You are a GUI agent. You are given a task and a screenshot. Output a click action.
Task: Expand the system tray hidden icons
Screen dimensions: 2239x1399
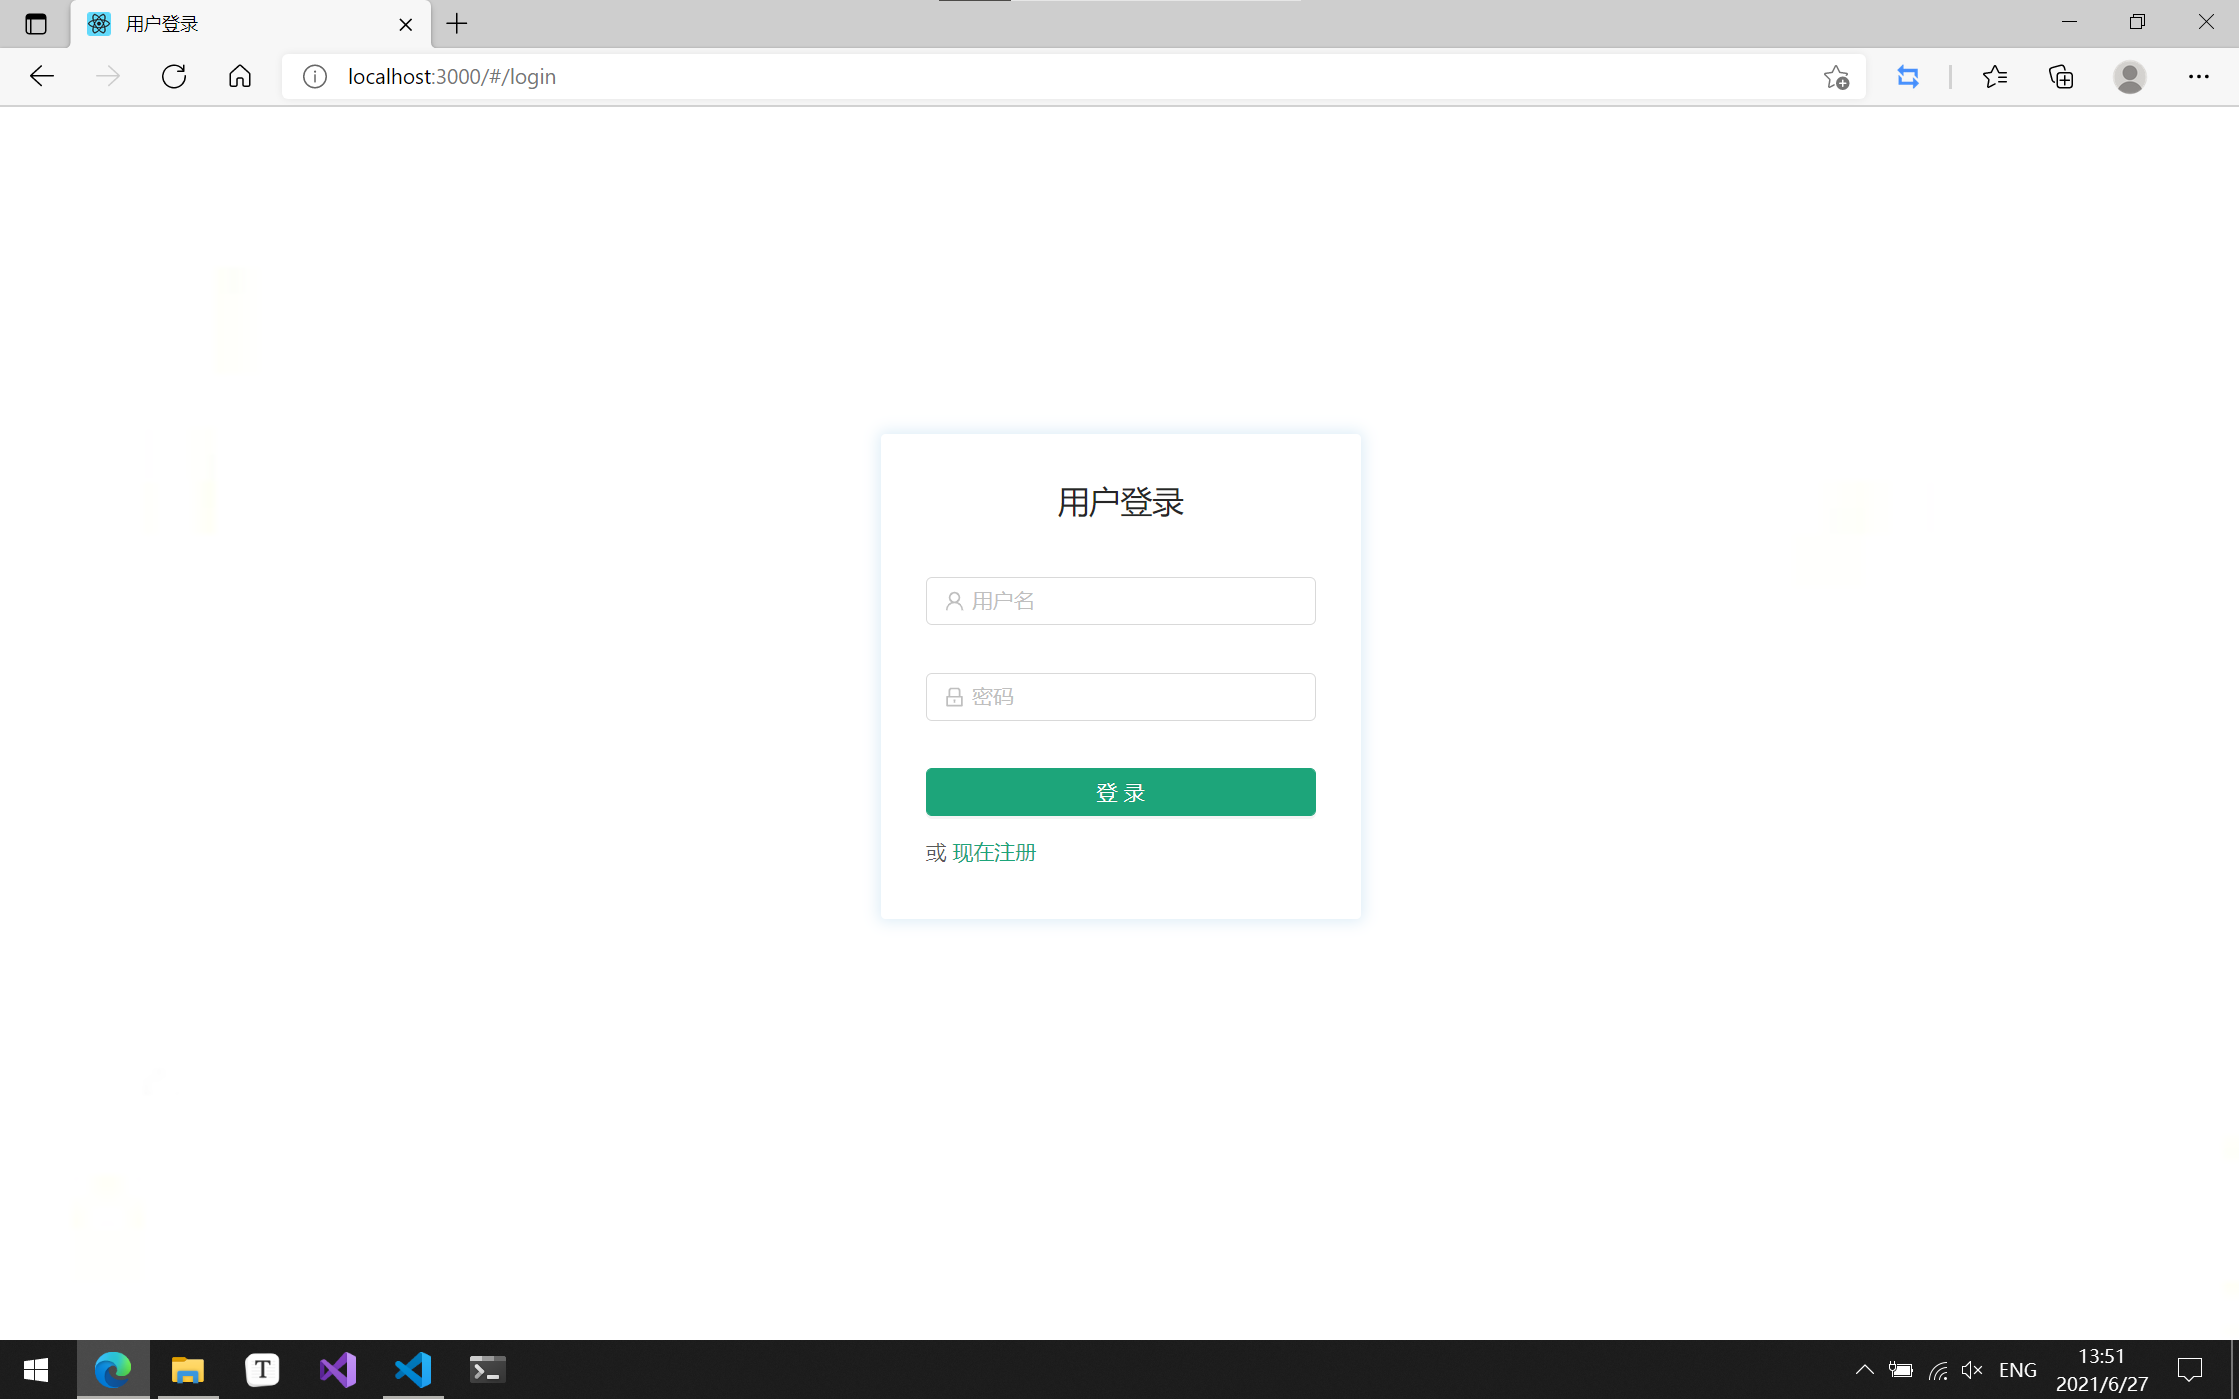tap(1864, 1370)
